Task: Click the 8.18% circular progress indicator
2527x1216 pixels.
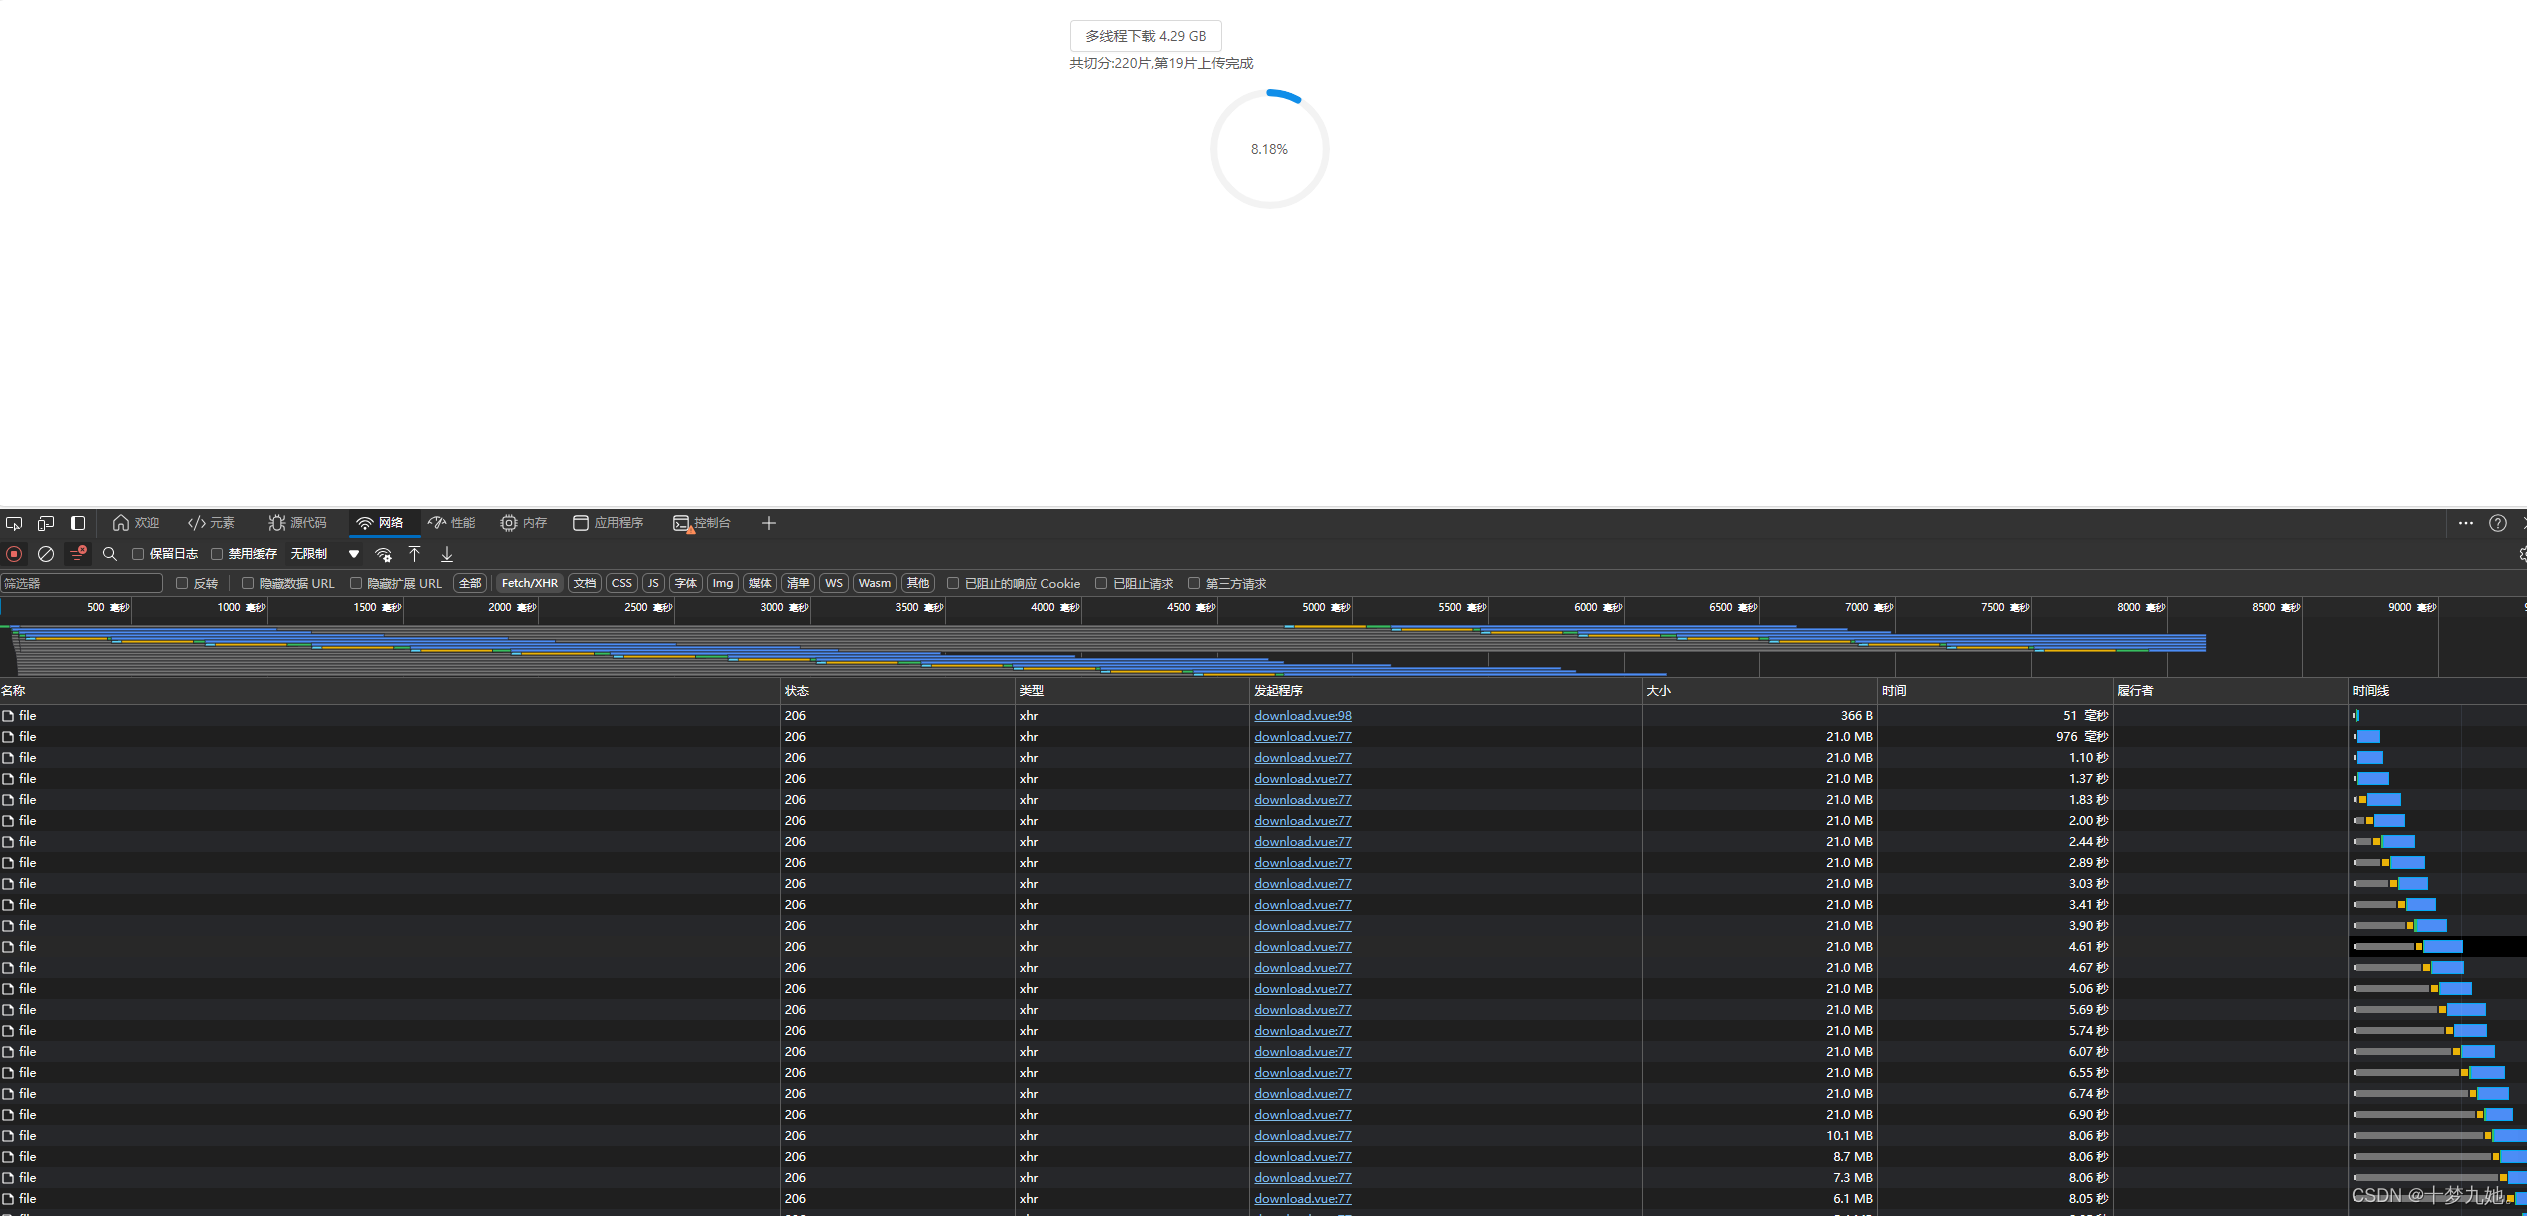Action: (1269, 149)
